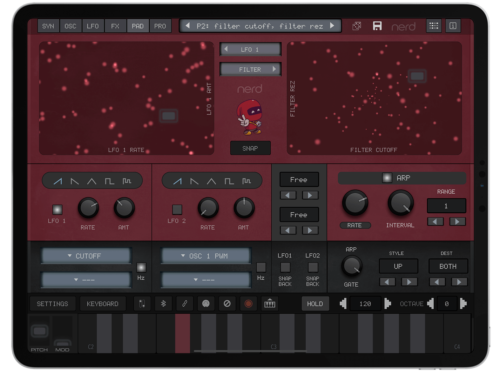The image size is (500, 373).
Task: Click the LFO 2 AMT knob
Action: [x=244, y=208]
